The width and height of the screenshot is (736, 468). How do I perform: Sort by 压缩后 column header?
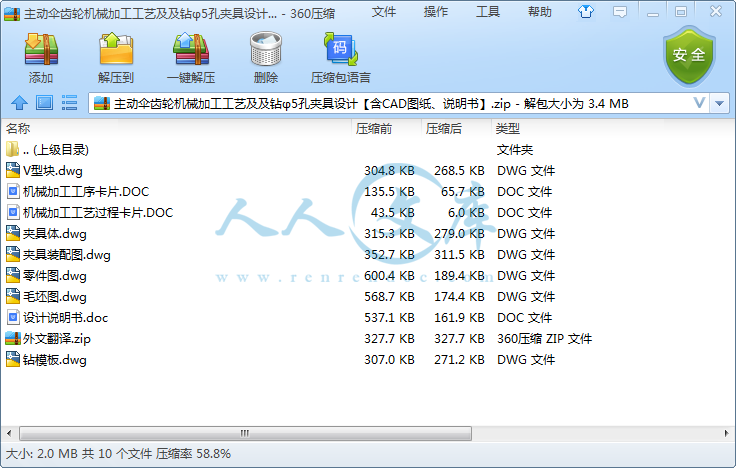[x=444, y=128]
